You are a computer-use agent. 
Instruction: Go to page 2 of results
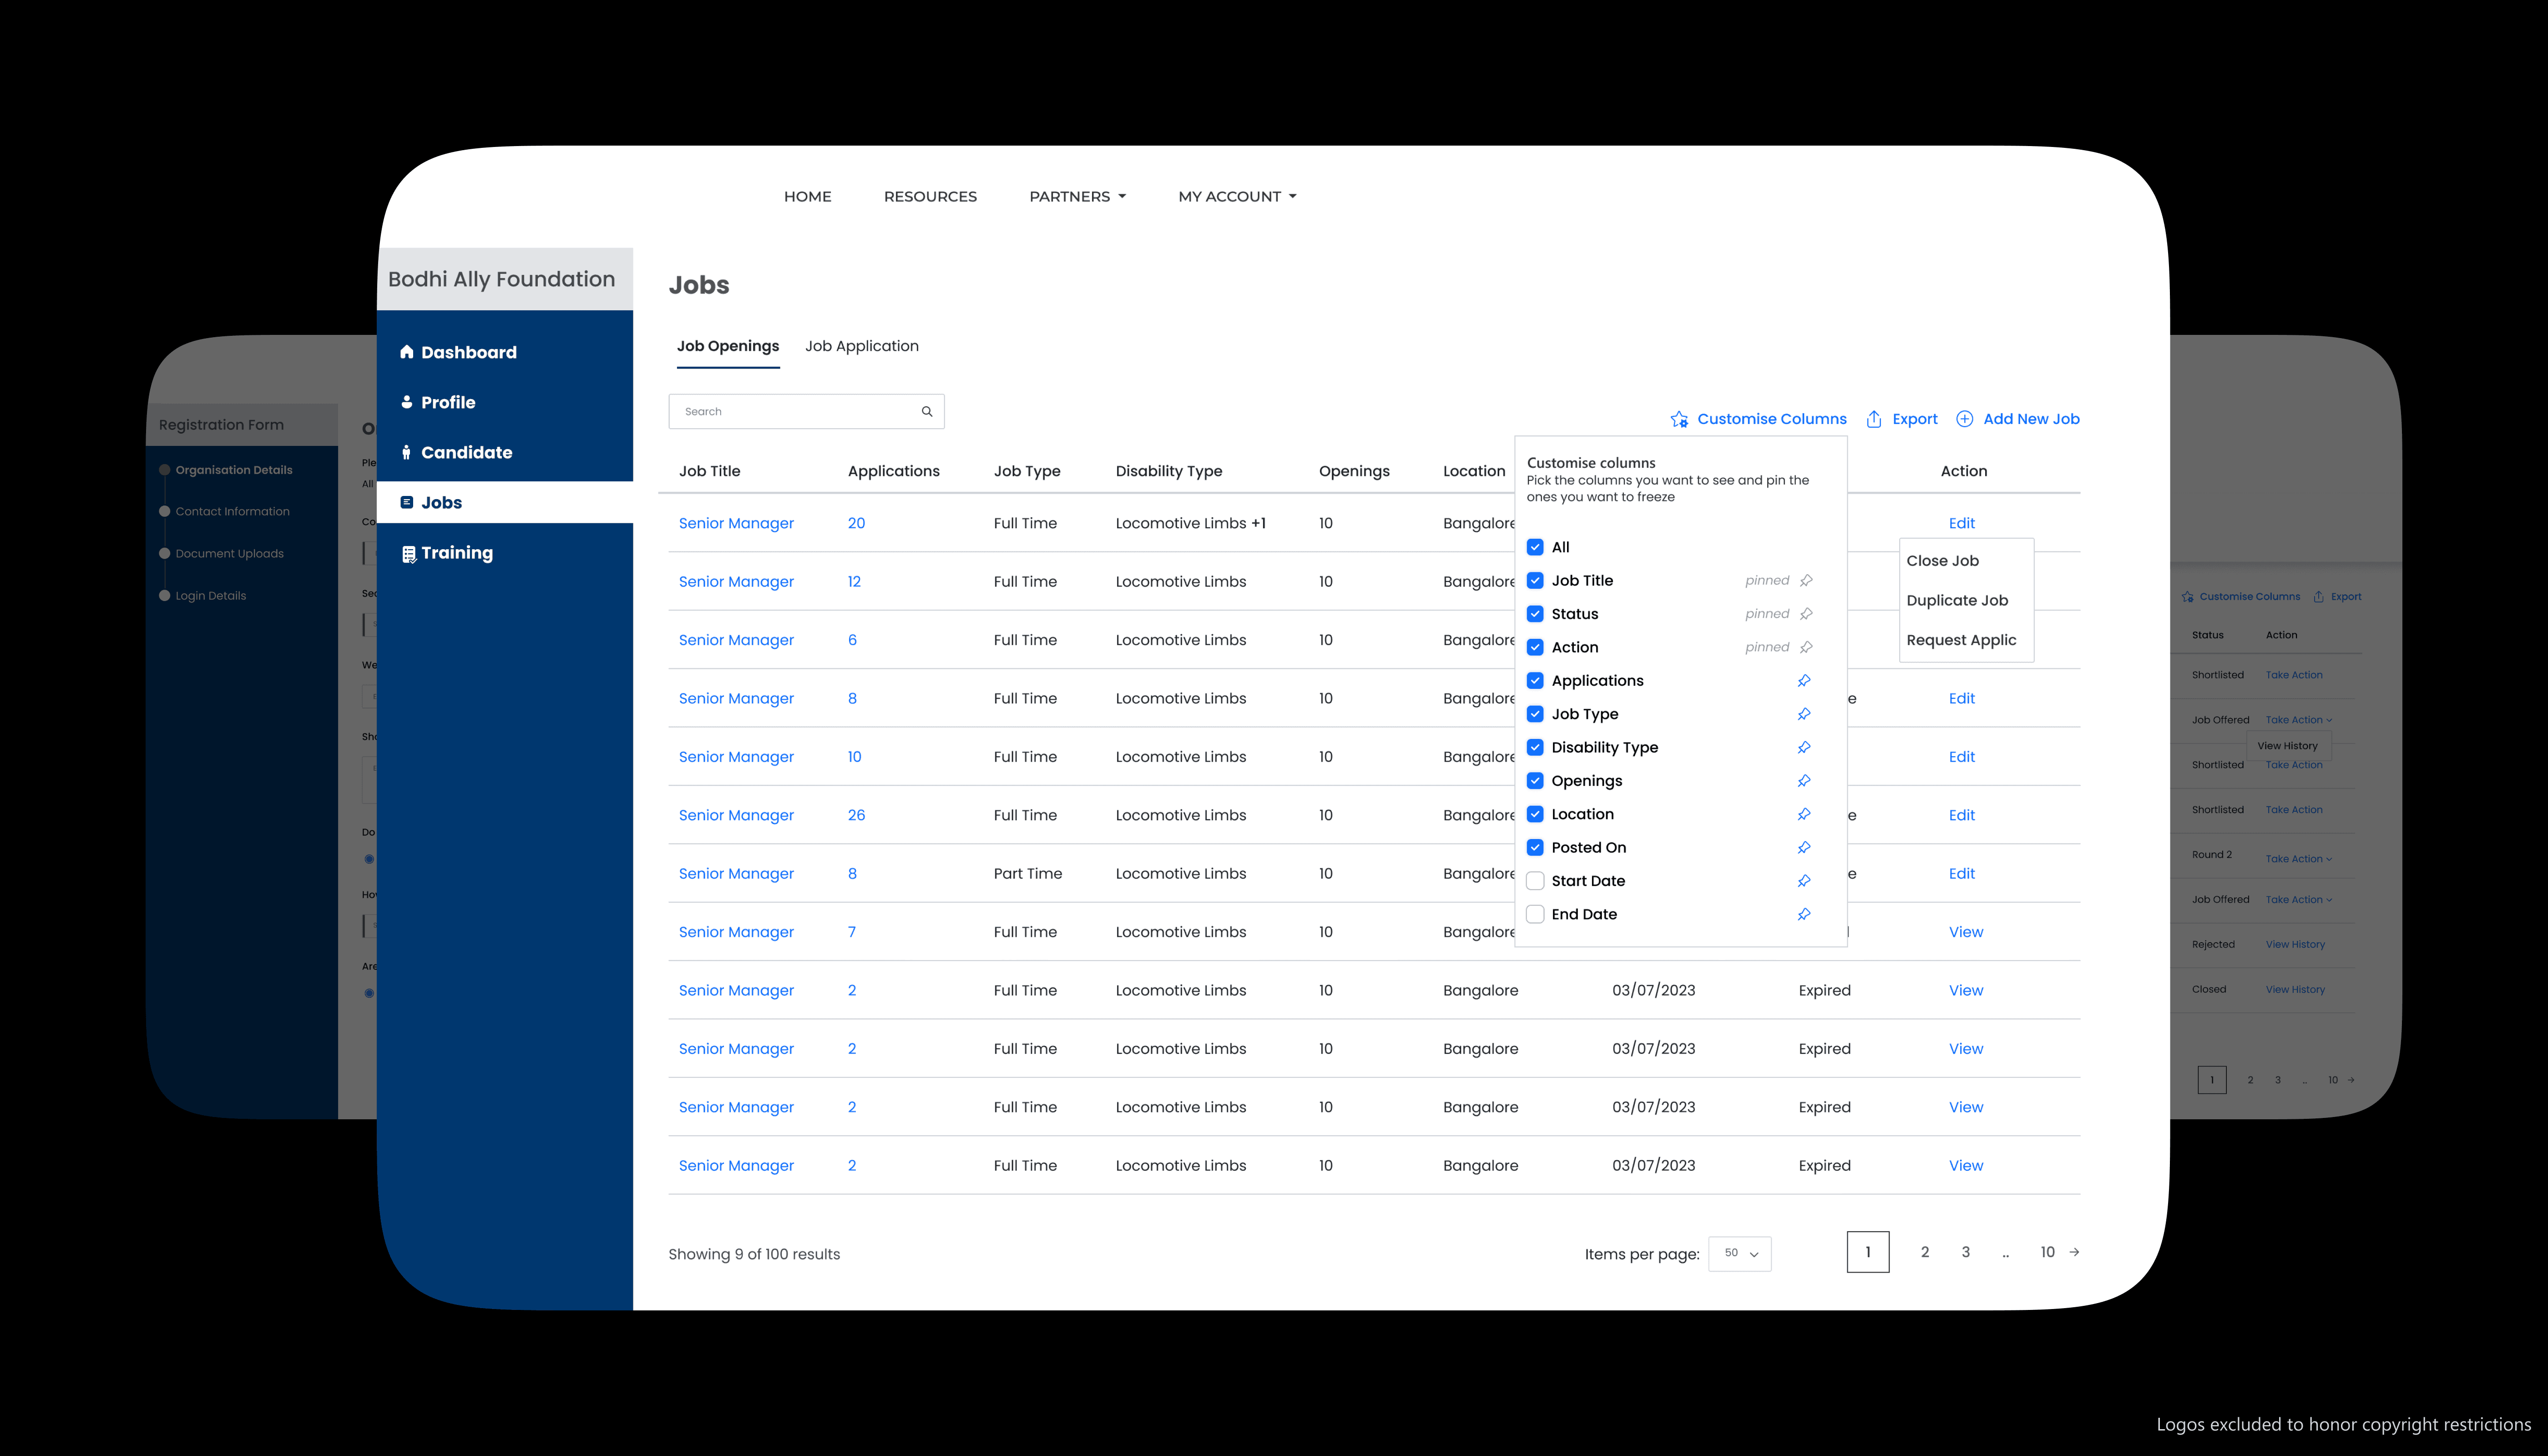1925,1252
